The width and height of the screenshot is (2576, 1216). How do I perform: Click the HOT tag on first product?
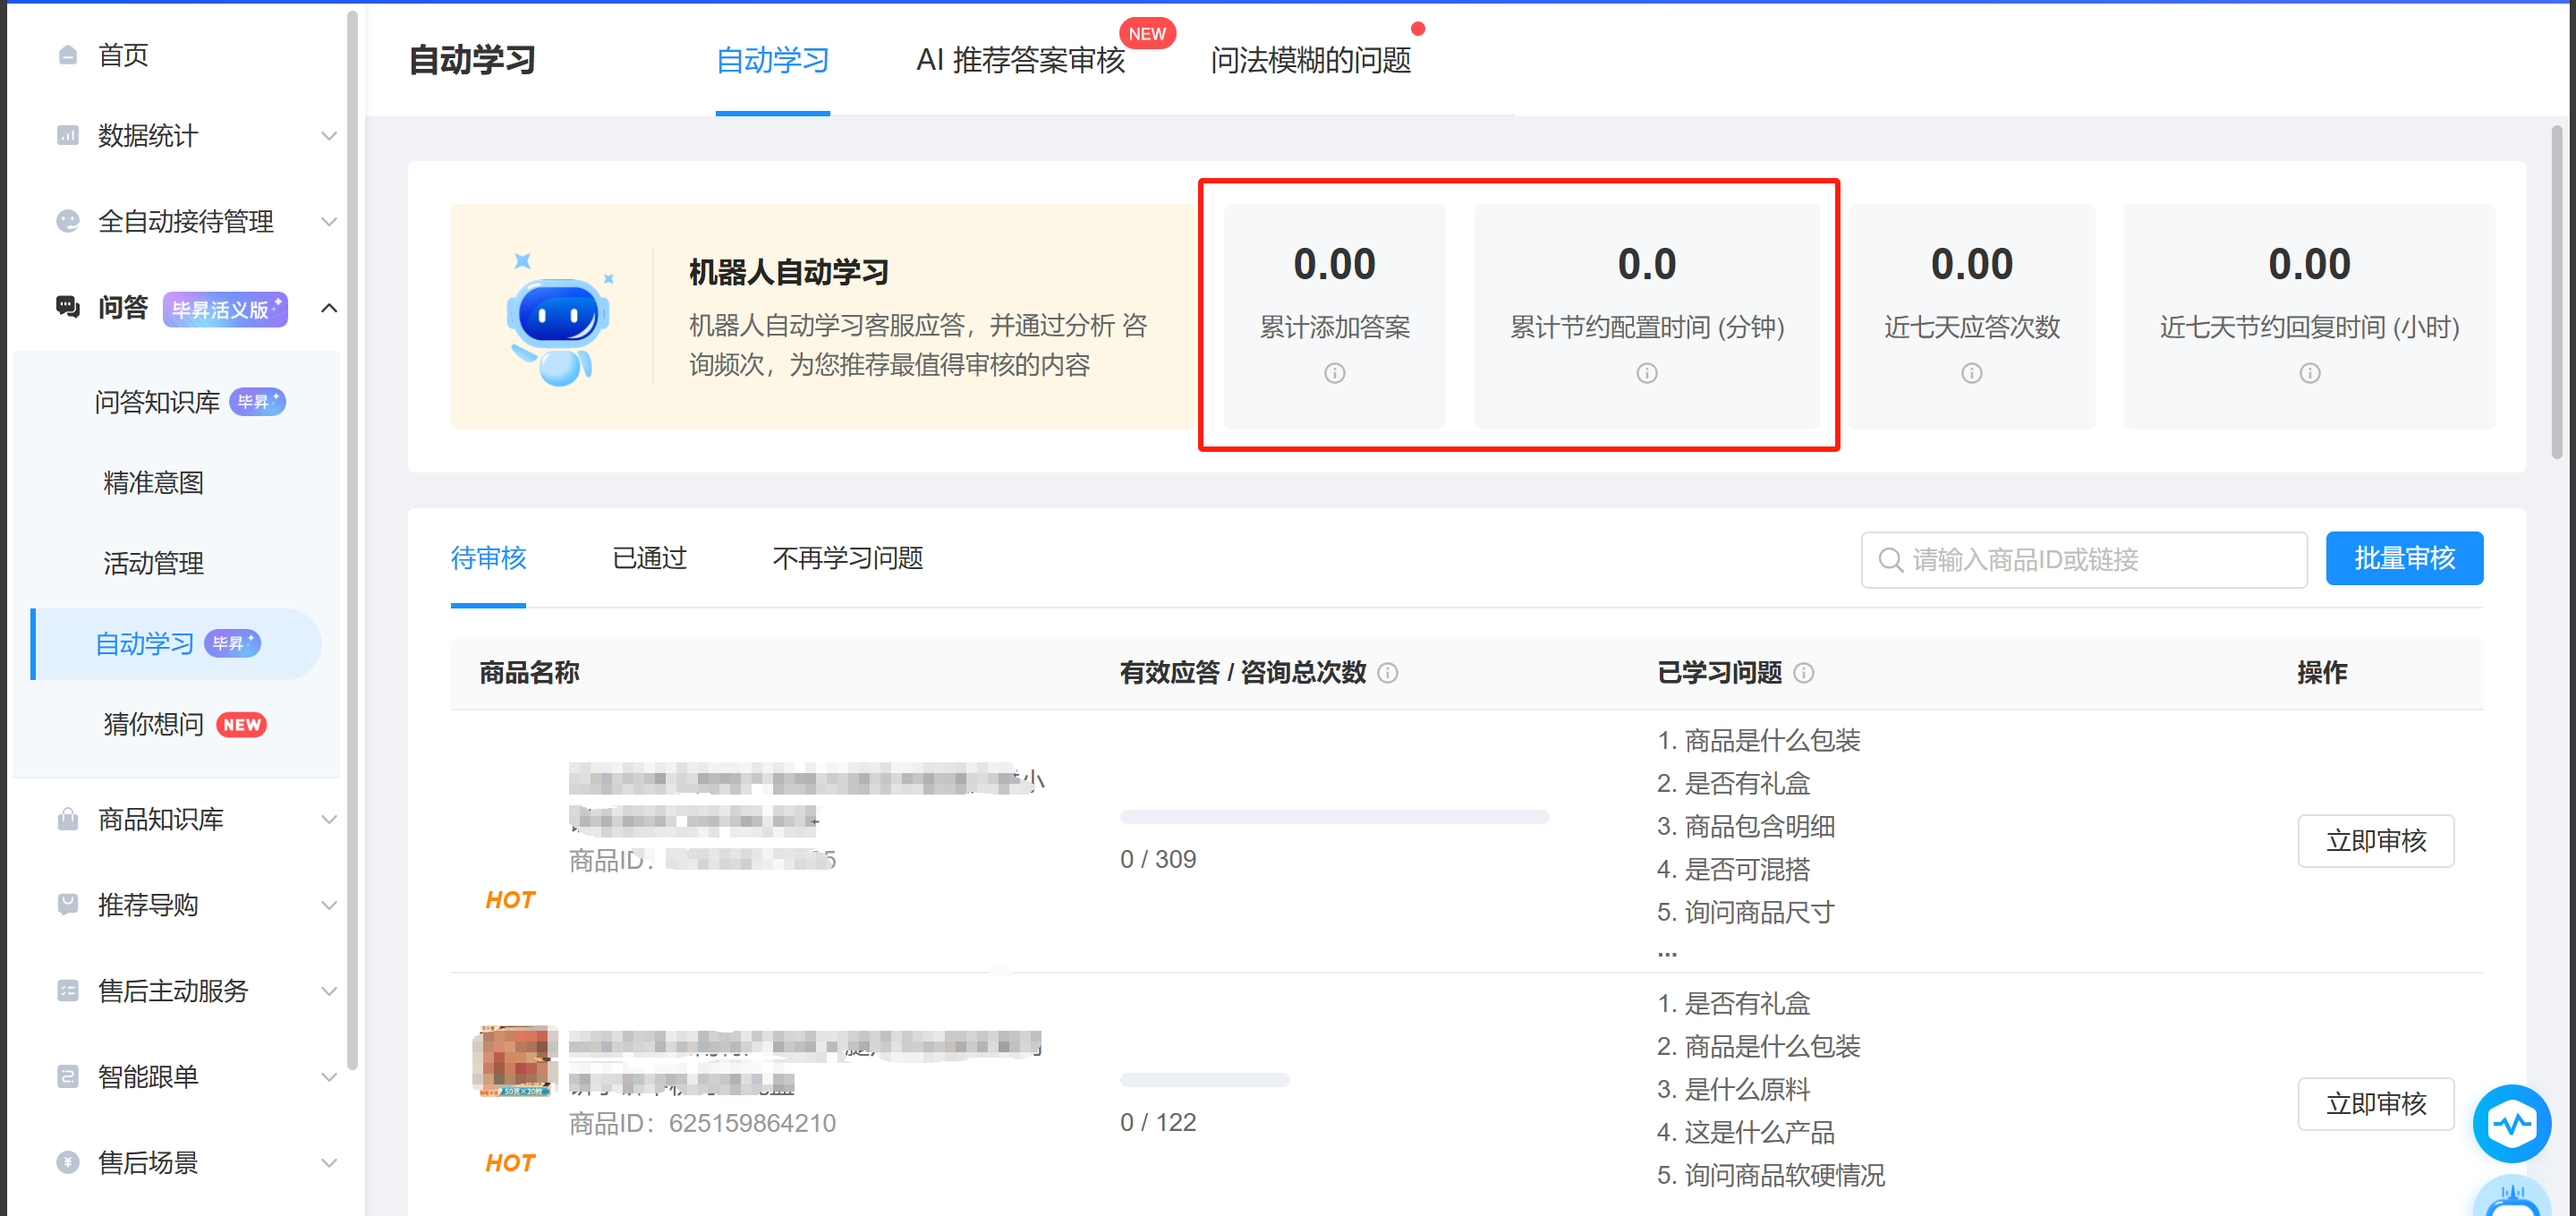(510, 900)
